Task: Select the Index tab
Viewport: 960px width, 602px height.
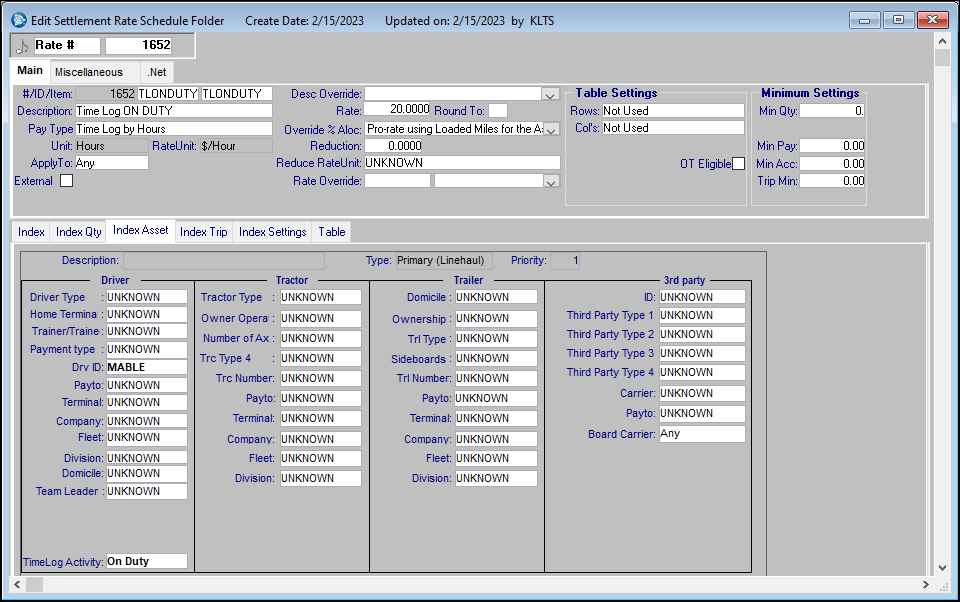Action: [31, 232]
